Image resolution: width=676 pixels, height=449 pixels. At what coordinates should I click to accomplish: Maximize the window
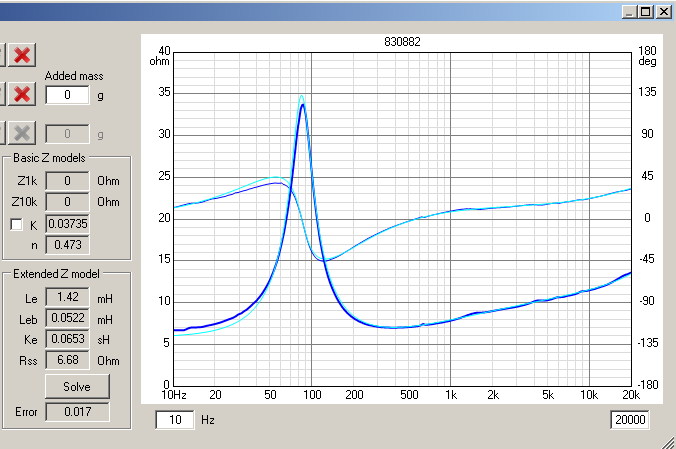point(646,12)
